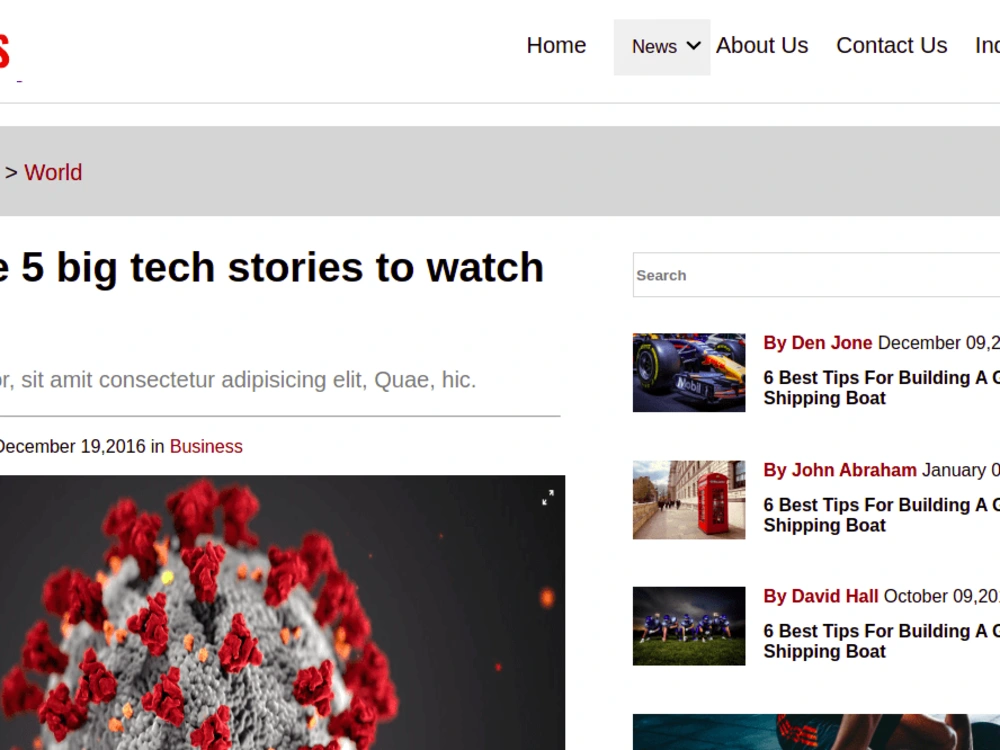The height and width of the screenshot is (750, 1000).
Task: Open the News dropdown chevron
Action: [x=693, y=46]
